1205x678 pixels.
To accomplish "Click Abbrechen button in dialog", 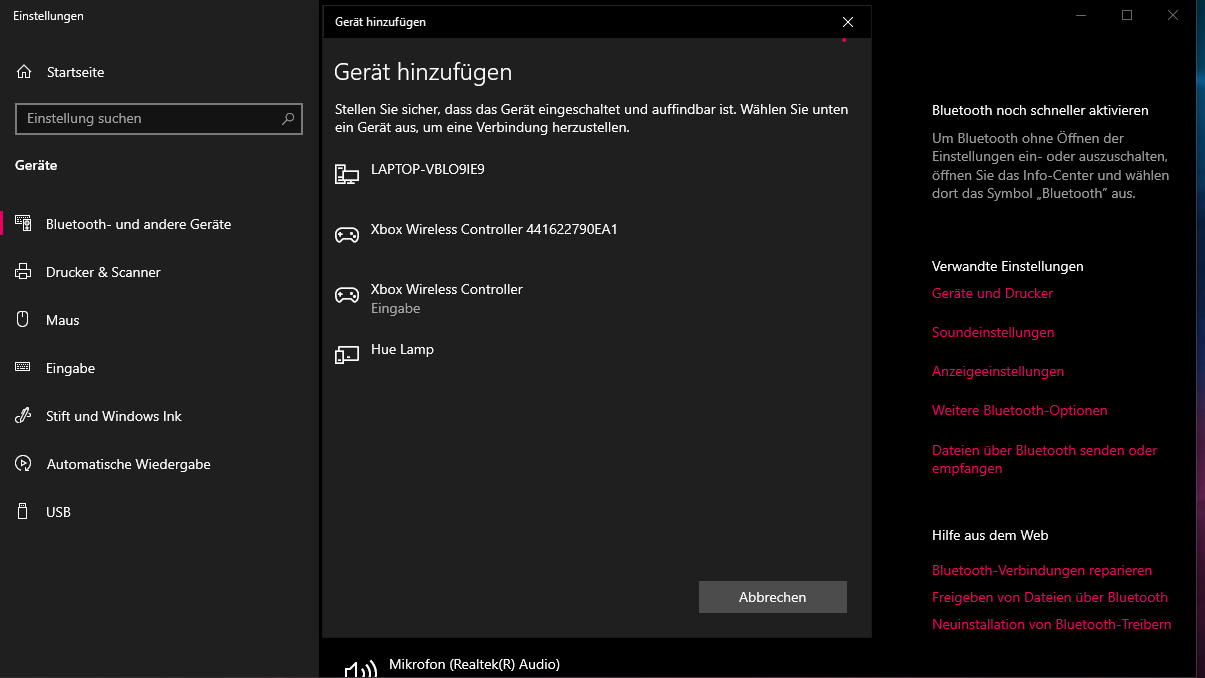I will pyautogui.click(x=773, y=597).
